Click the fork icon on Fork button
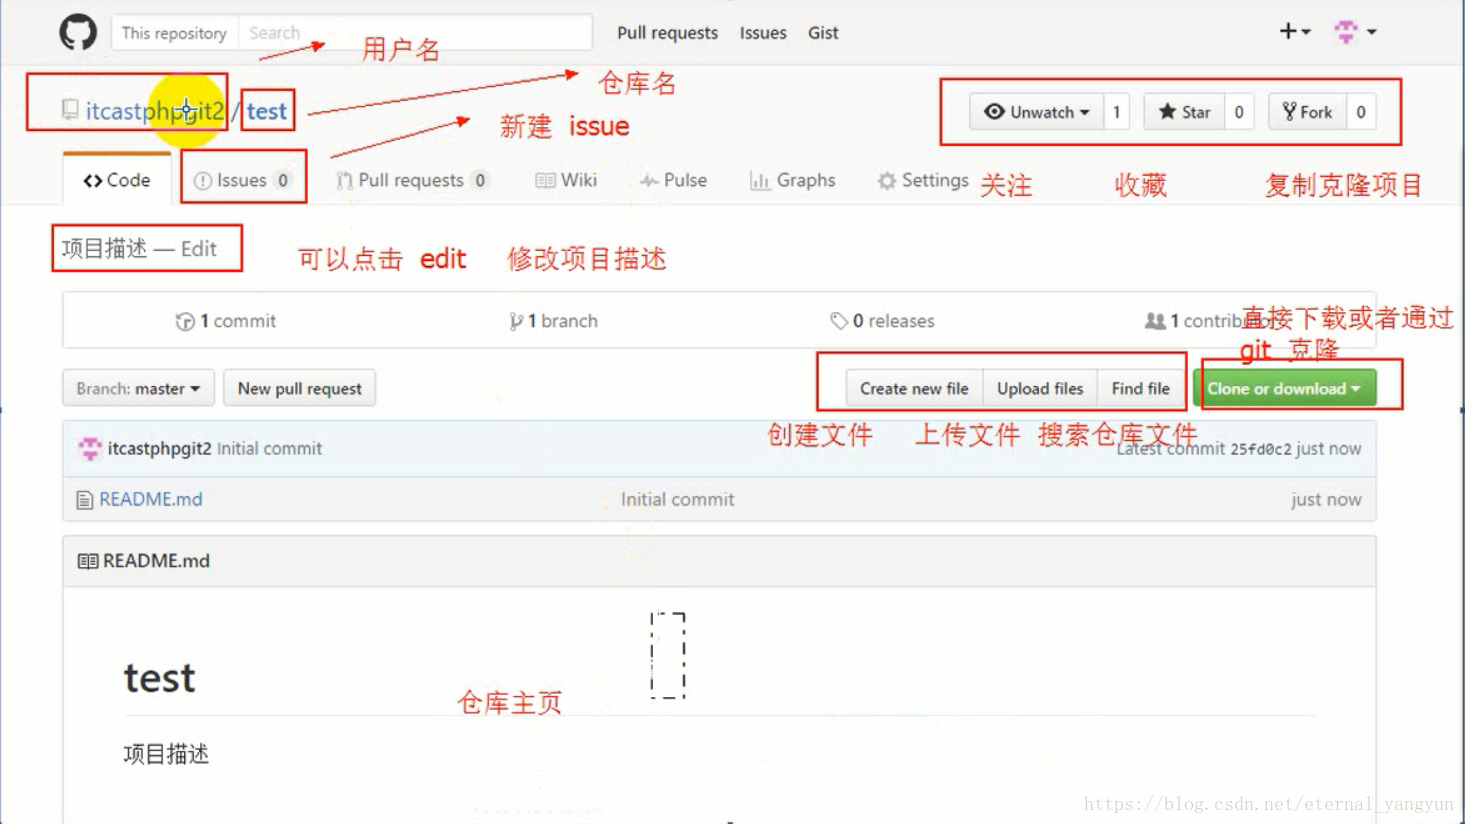The height and width of the screenshot is (824, 1465). coord(1290,111)
